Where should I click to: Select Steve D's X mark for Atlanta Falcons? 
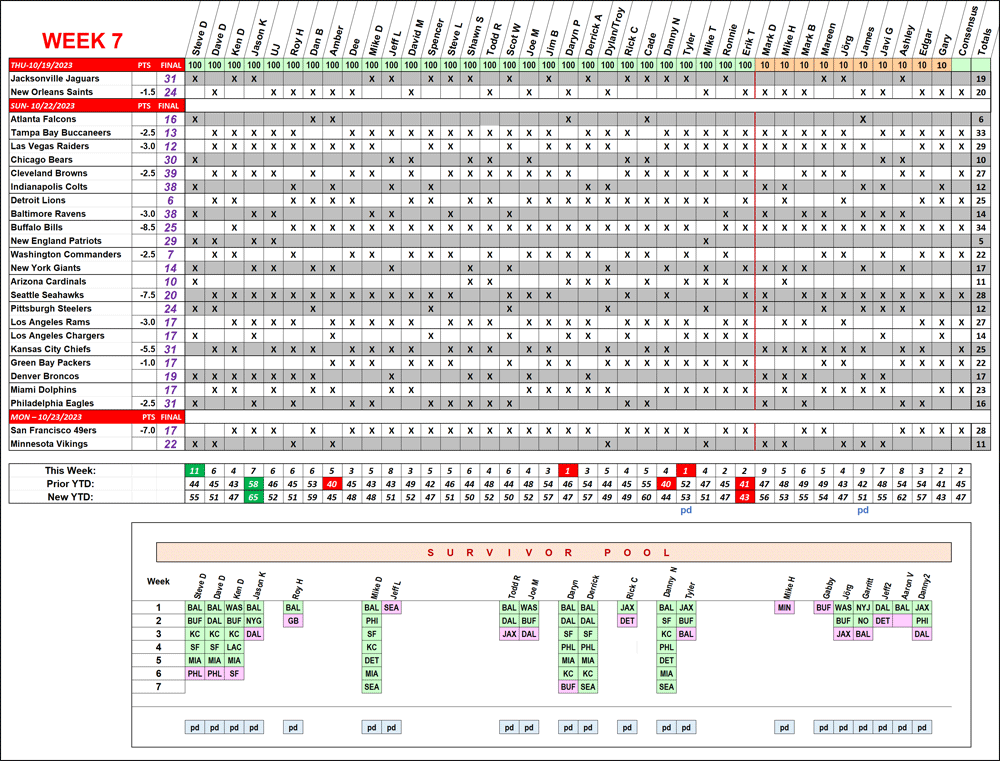click(195, 119)
